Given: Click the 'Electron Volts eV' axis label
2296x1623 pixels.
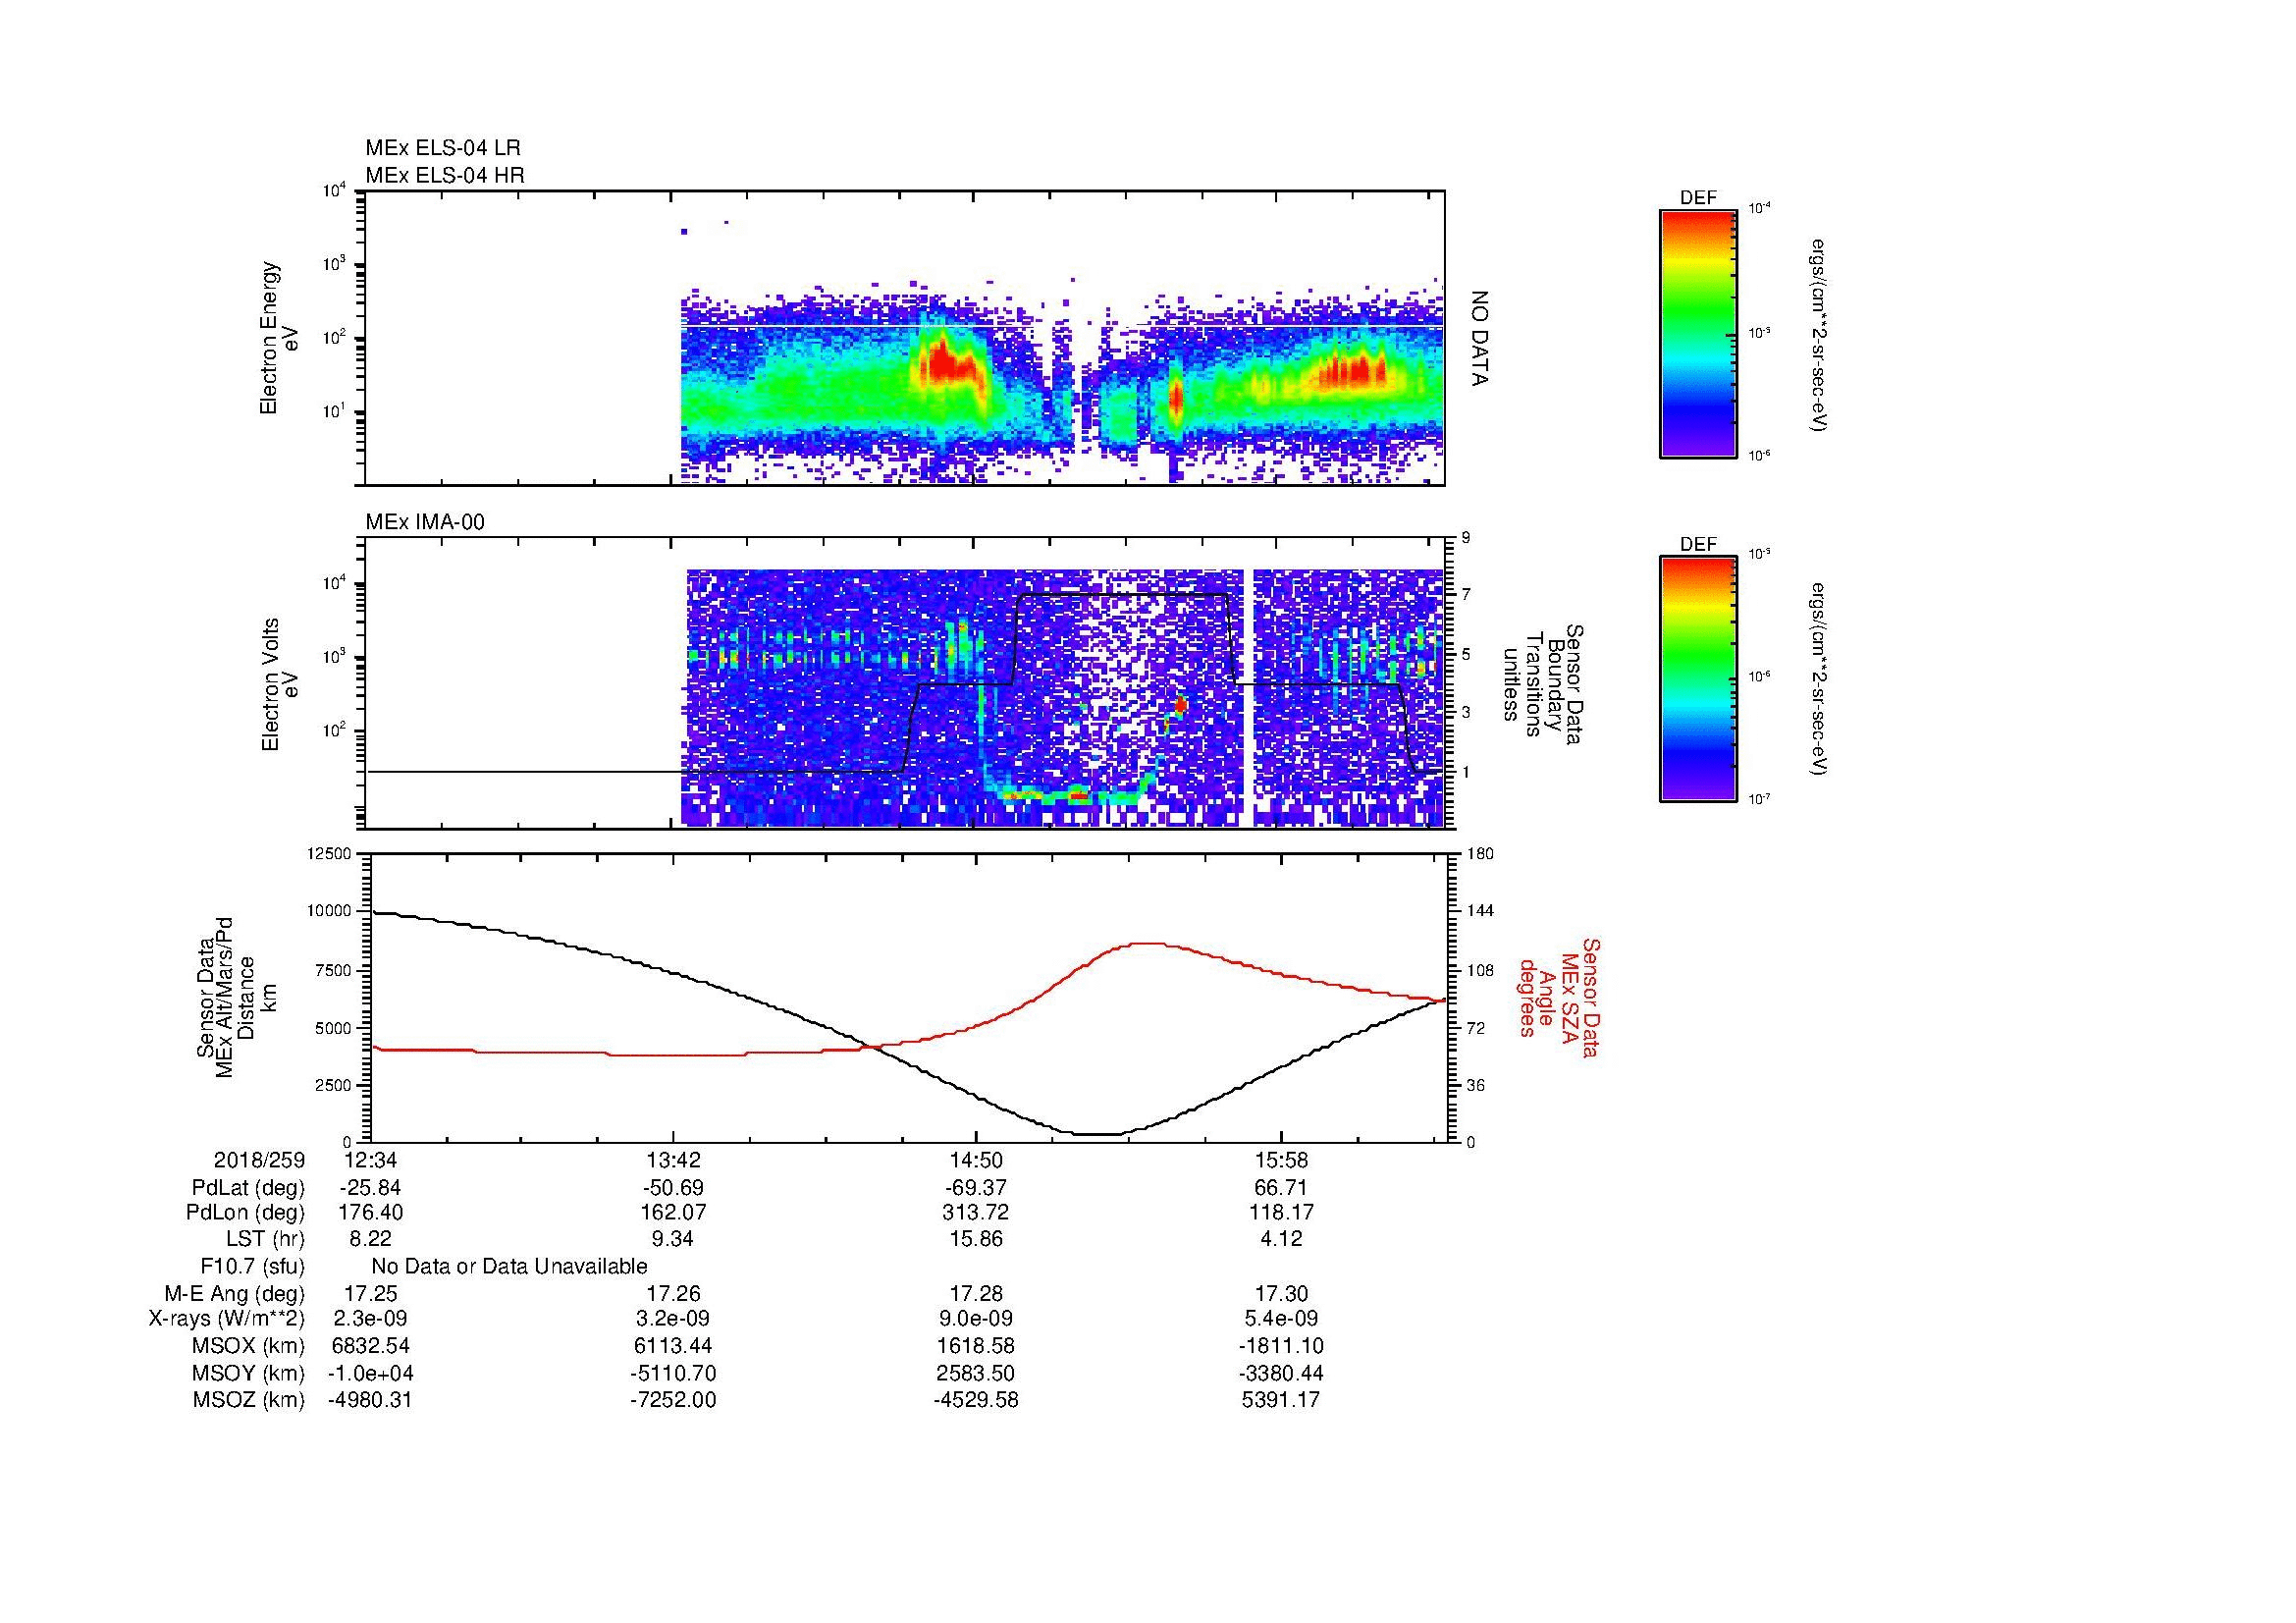Looking at the screenshot, I should tap(280, 684).
